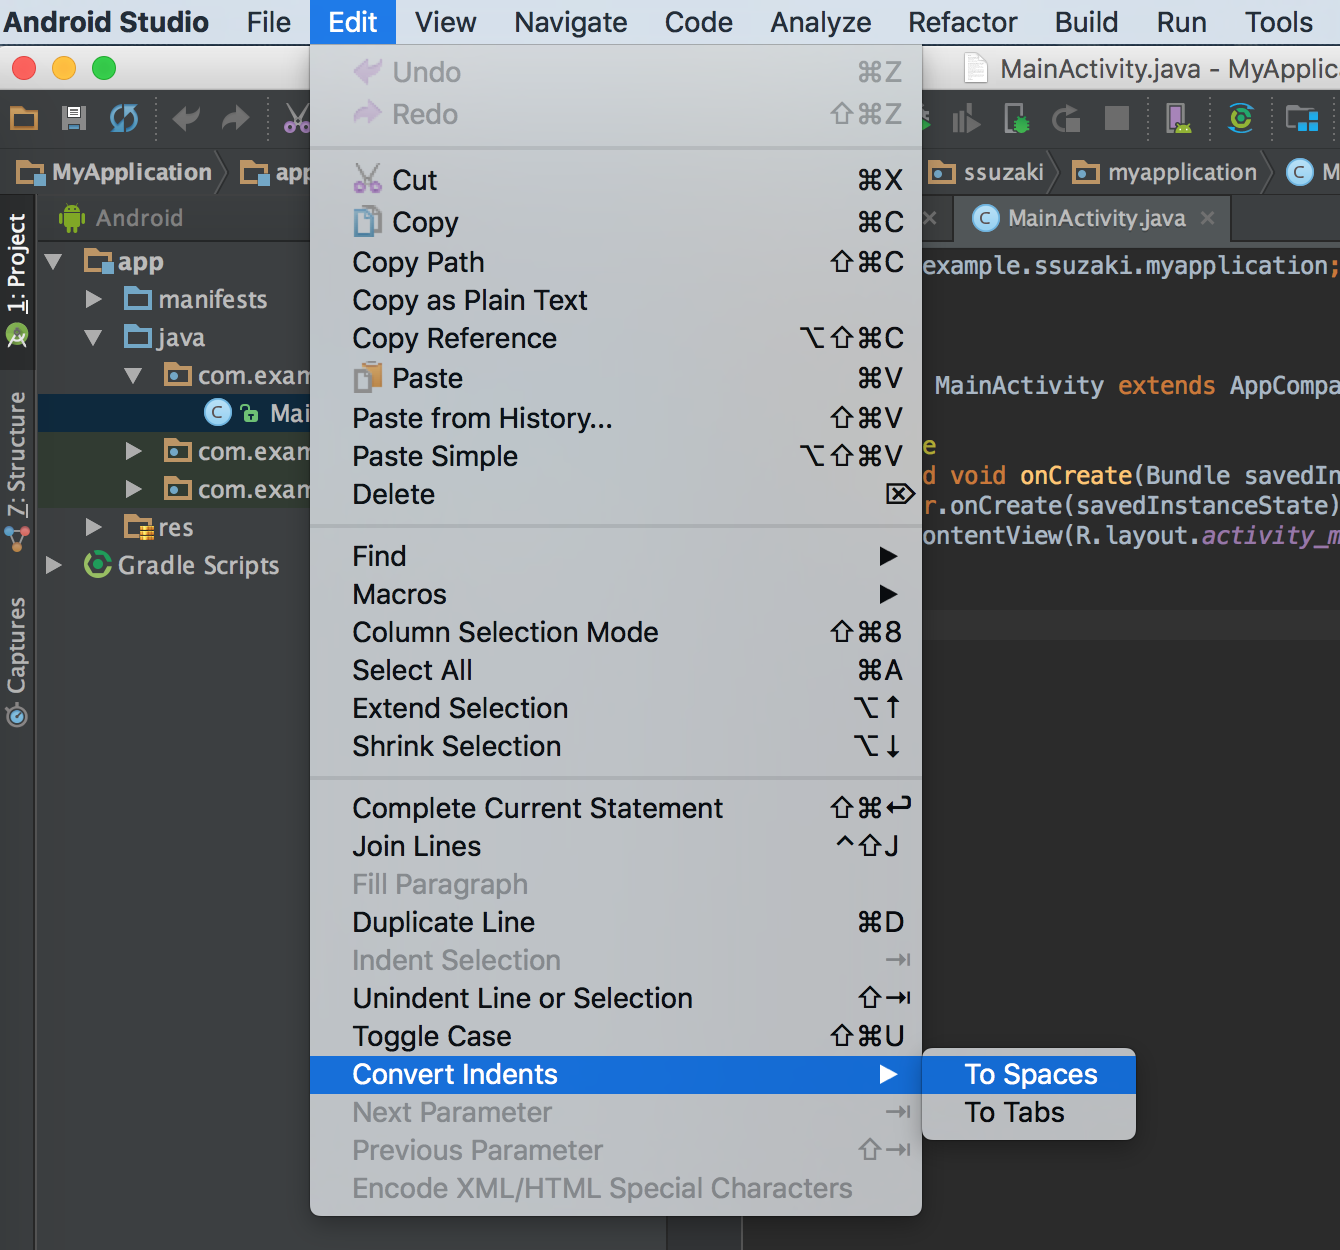Expand the manifests folder arrow

(94, 299)
